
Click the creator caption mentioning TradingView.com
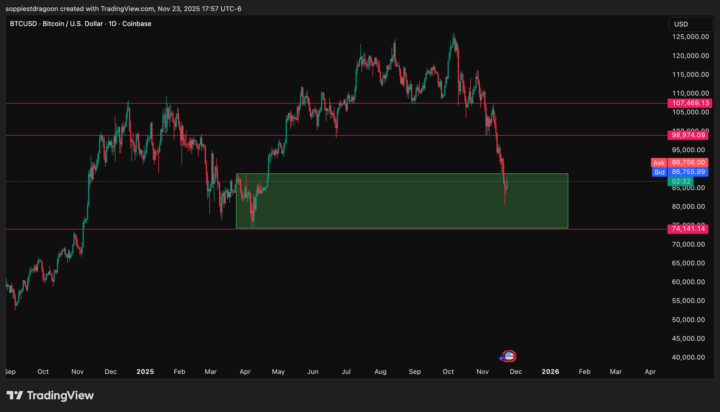[124, 9]
